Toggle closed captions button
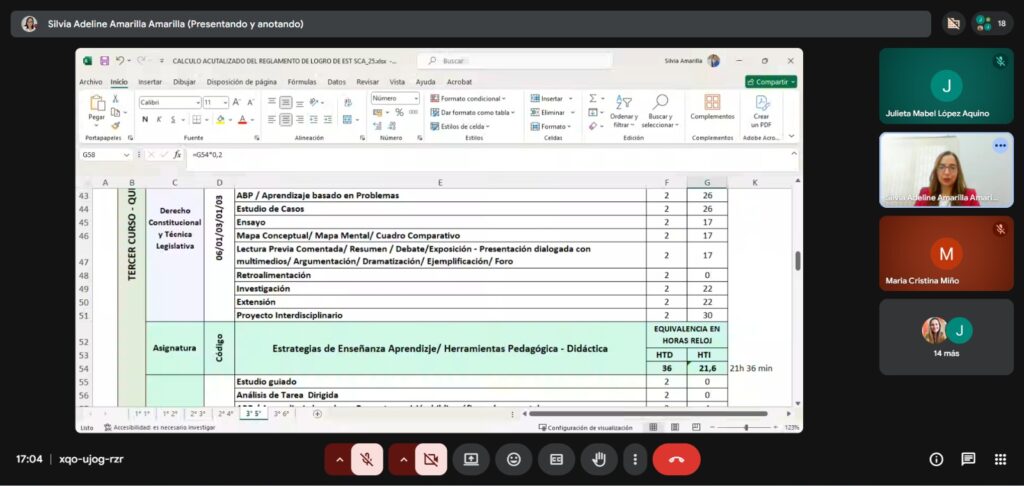This screenshot has width=1024, height=486. (x=556, y=459)
